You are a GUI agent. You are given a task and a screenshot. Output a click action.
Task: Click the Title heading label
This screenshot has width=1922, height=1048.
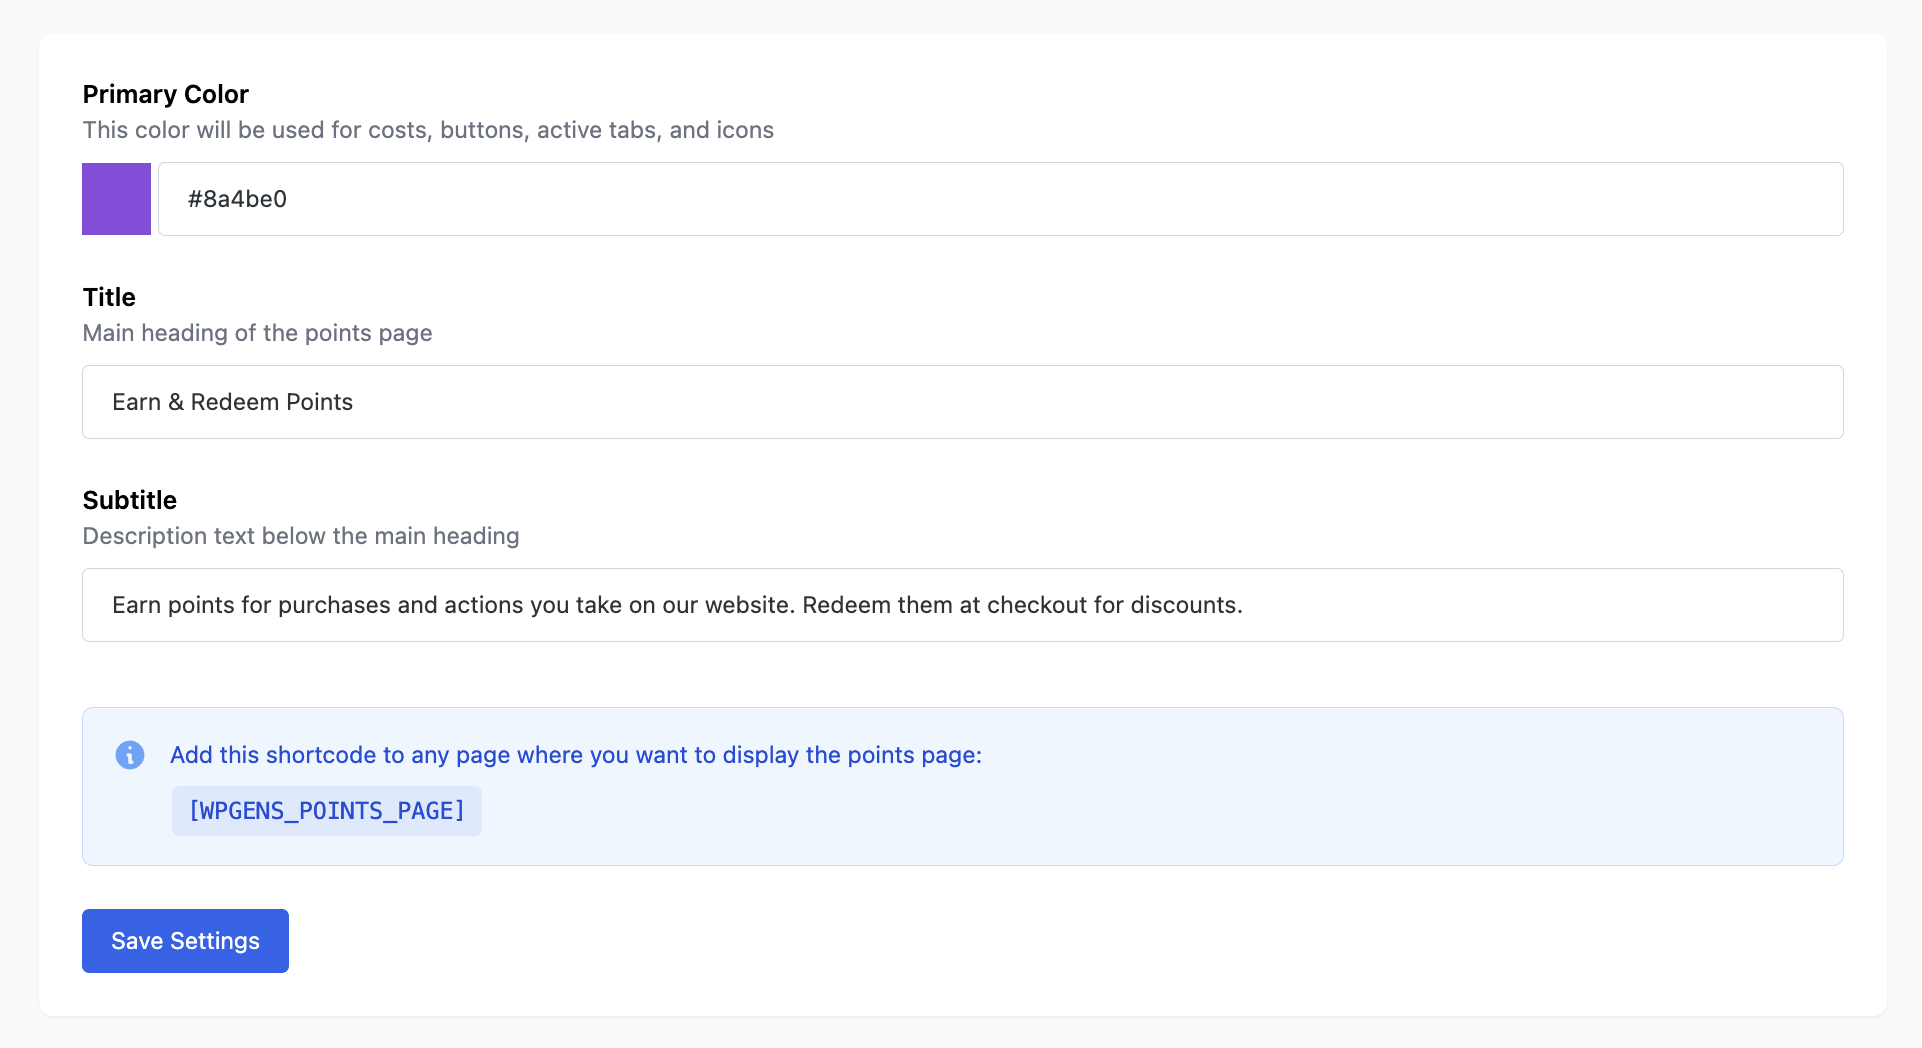109,297
